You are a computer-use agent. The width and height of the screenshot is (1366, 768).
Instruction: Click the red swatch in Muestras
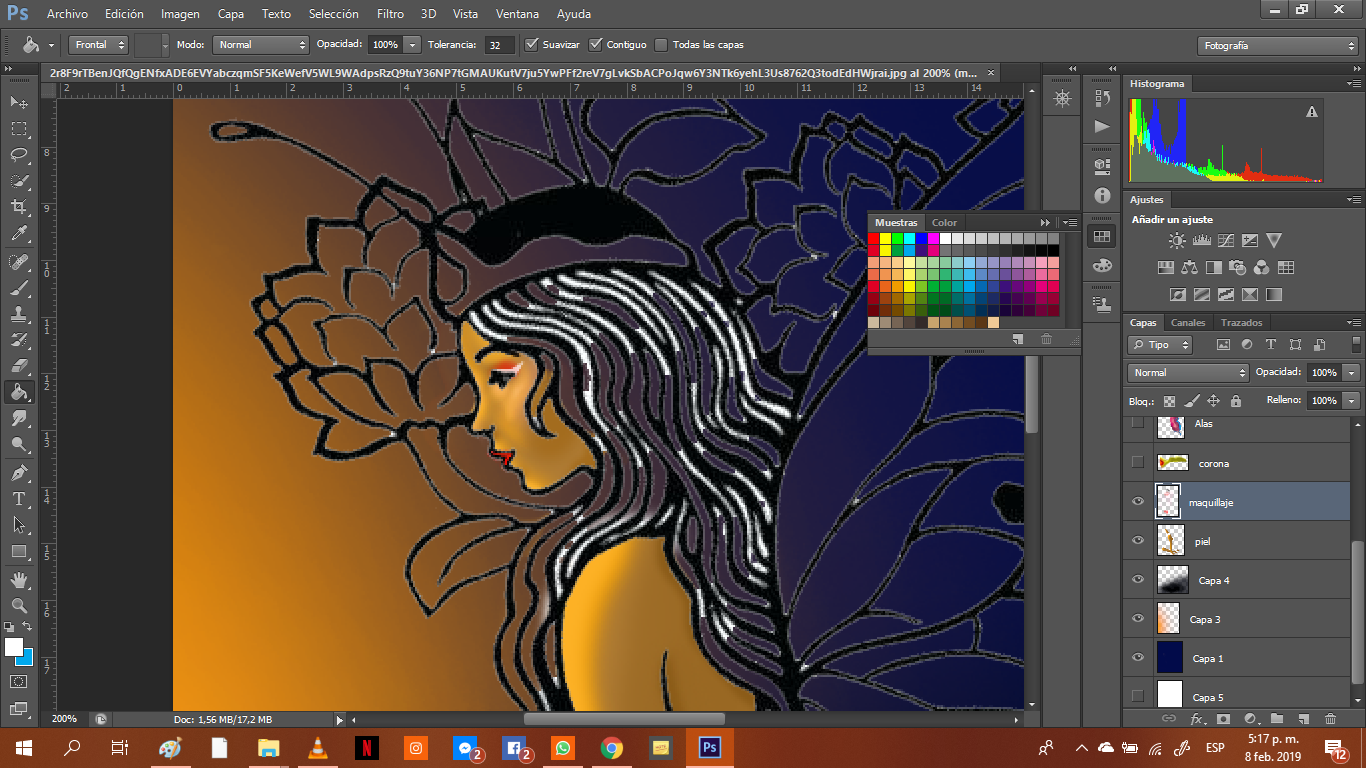click(x=873, y=239)
